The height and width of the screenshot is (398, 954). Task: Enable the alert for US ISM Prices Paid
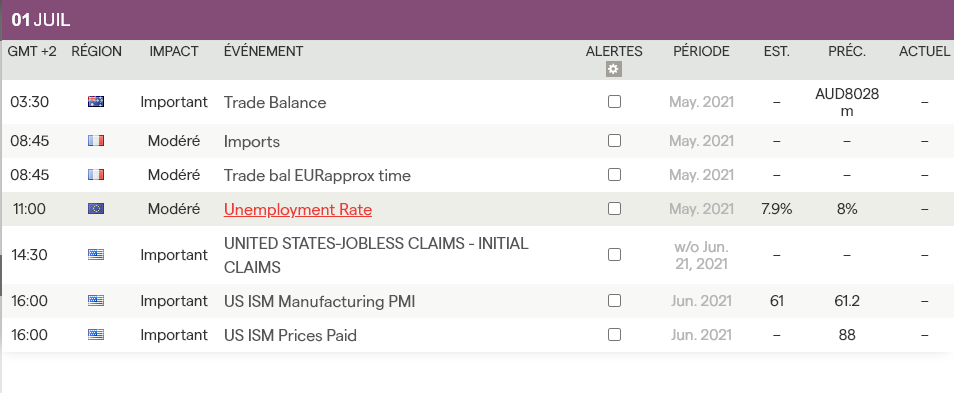pos(615,335)
